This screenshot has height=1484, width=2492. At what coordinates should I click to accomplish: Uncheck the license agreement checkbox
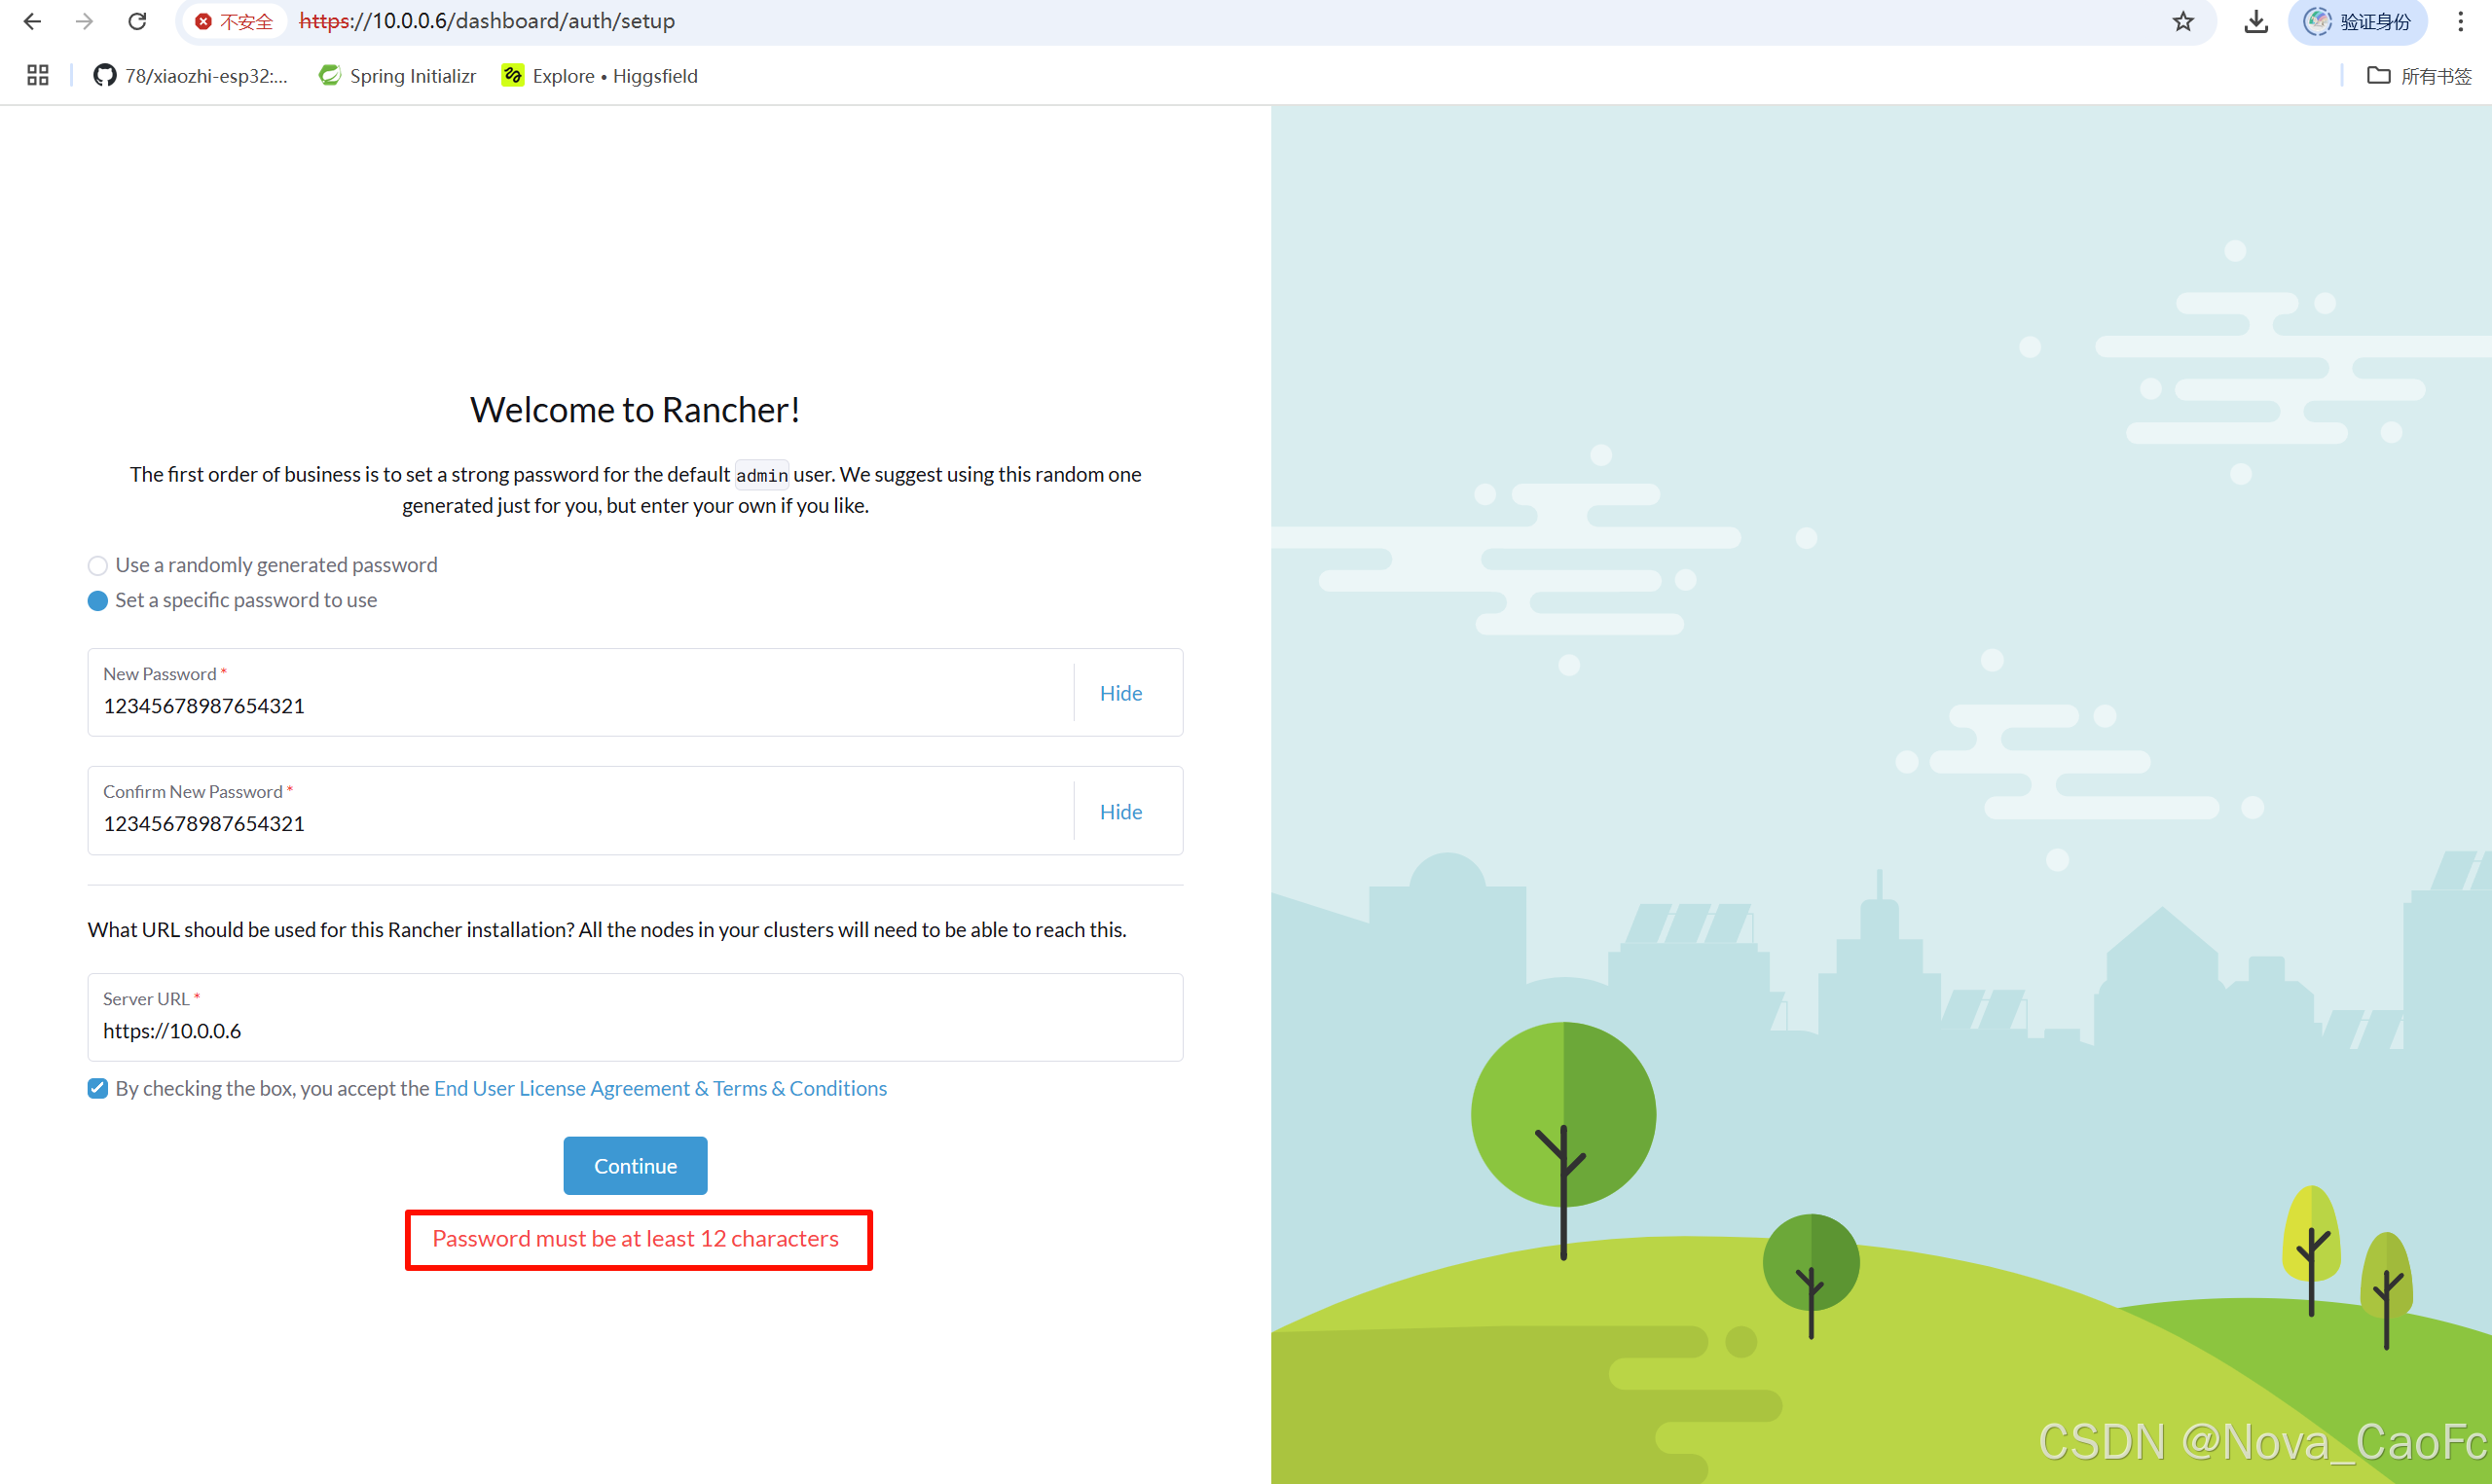click(x=97, y=1088)
